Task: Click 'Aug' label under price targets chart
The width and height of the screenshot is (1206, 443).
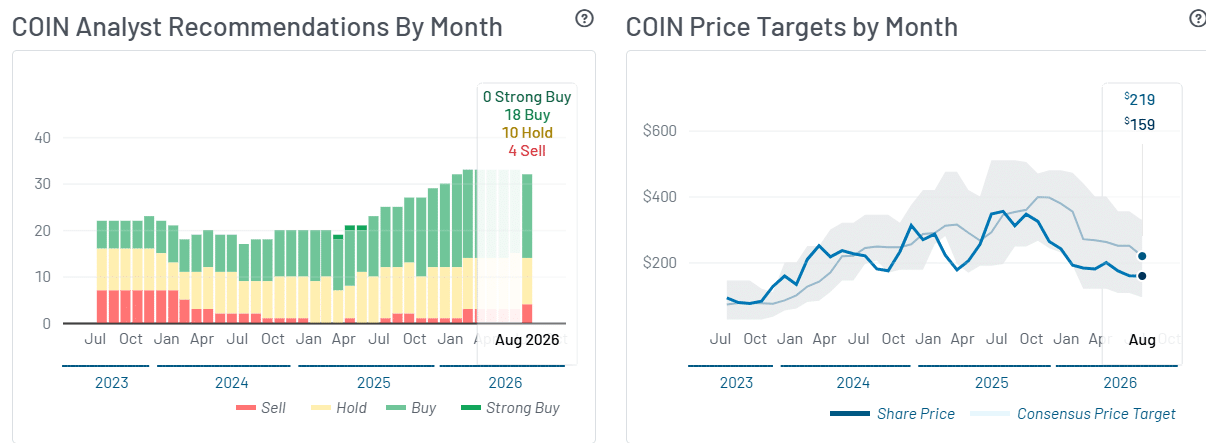Action: 1142,340
